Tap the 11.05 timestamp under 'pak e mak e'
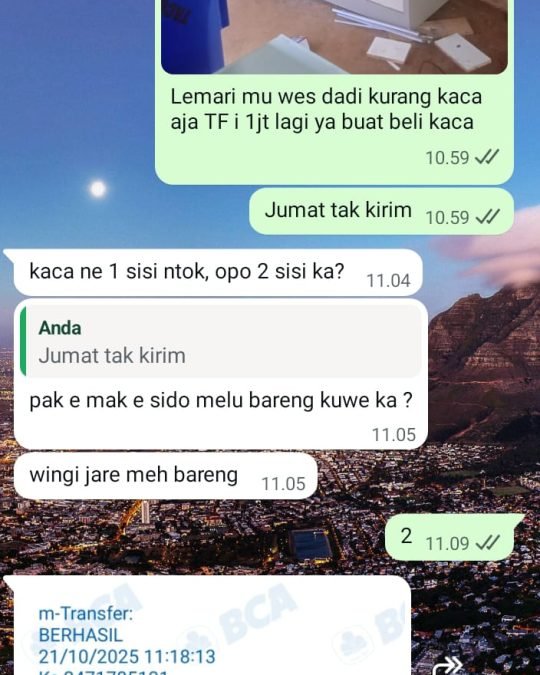Viewport: 540px width, 675px height. pyautogui.click(x=394, y=434)
